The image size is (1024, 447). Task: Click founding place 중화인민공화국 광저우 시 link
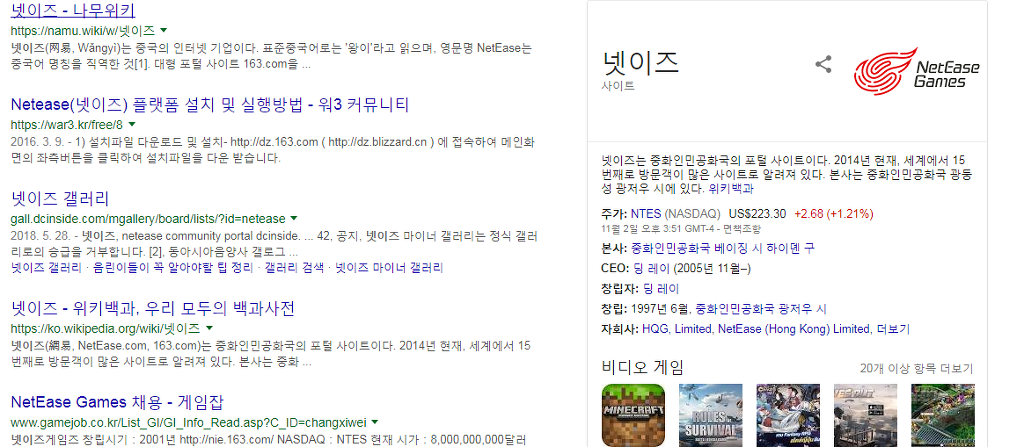pos(761,308)
